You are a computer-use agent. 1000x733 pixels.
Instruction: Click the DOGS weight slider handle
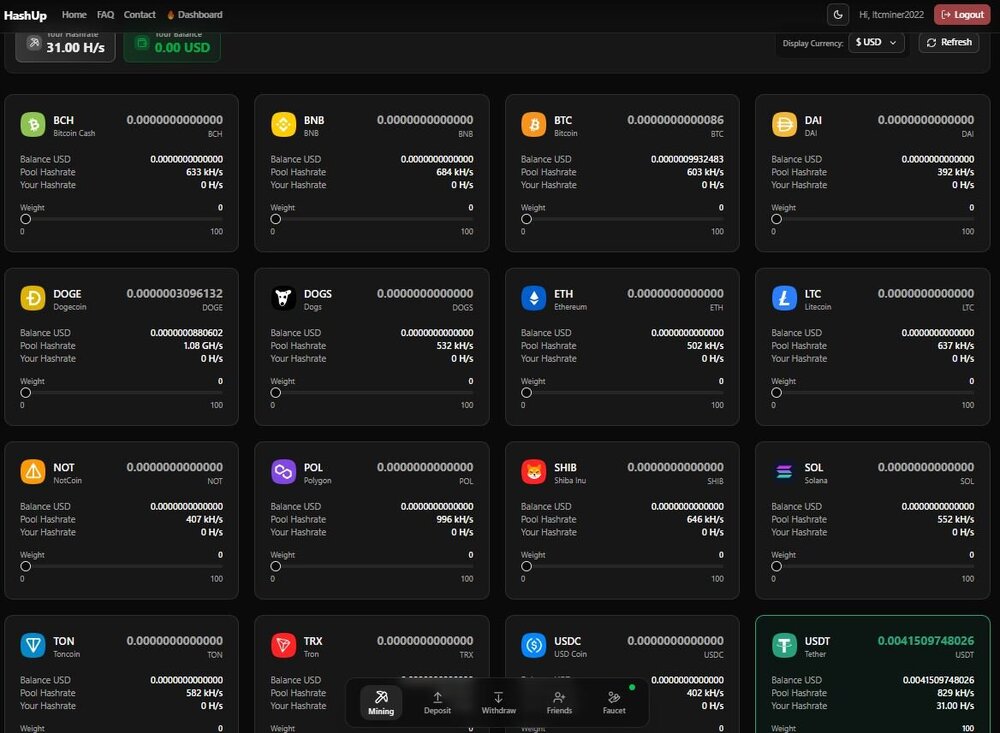[x=276, y=392]
